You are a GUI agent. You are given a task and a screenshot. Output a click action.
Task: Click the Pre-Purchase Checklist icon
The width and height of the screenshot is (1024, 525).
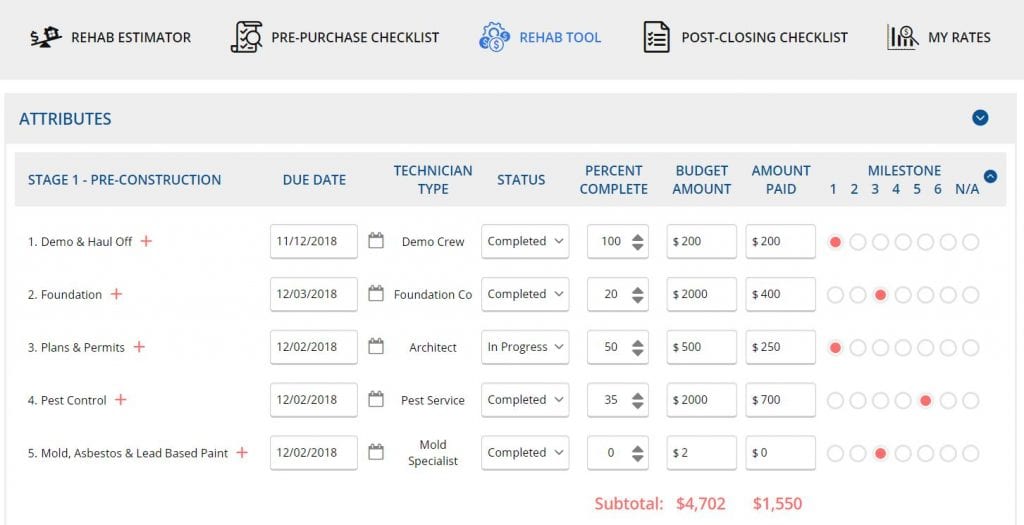(x=246, y=37)
